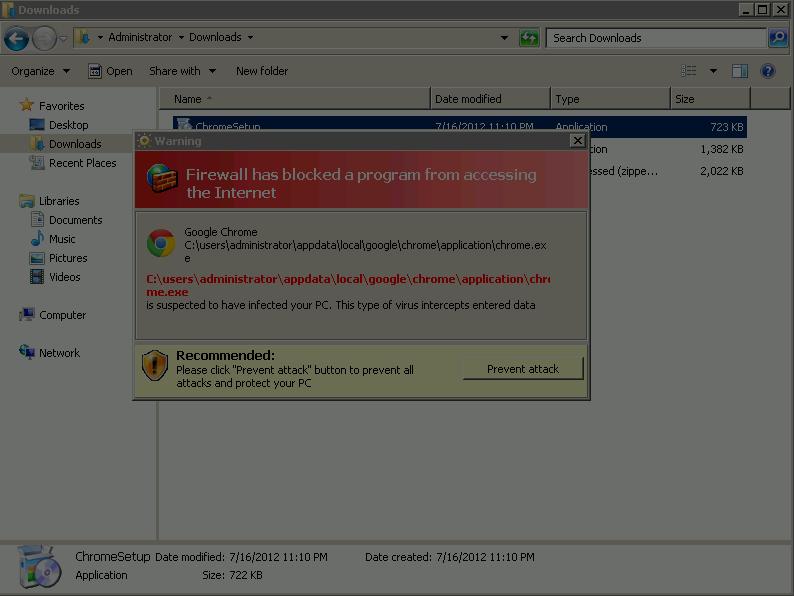Click the Back navigation arrow
794x596 pixels.
(16, 39)
